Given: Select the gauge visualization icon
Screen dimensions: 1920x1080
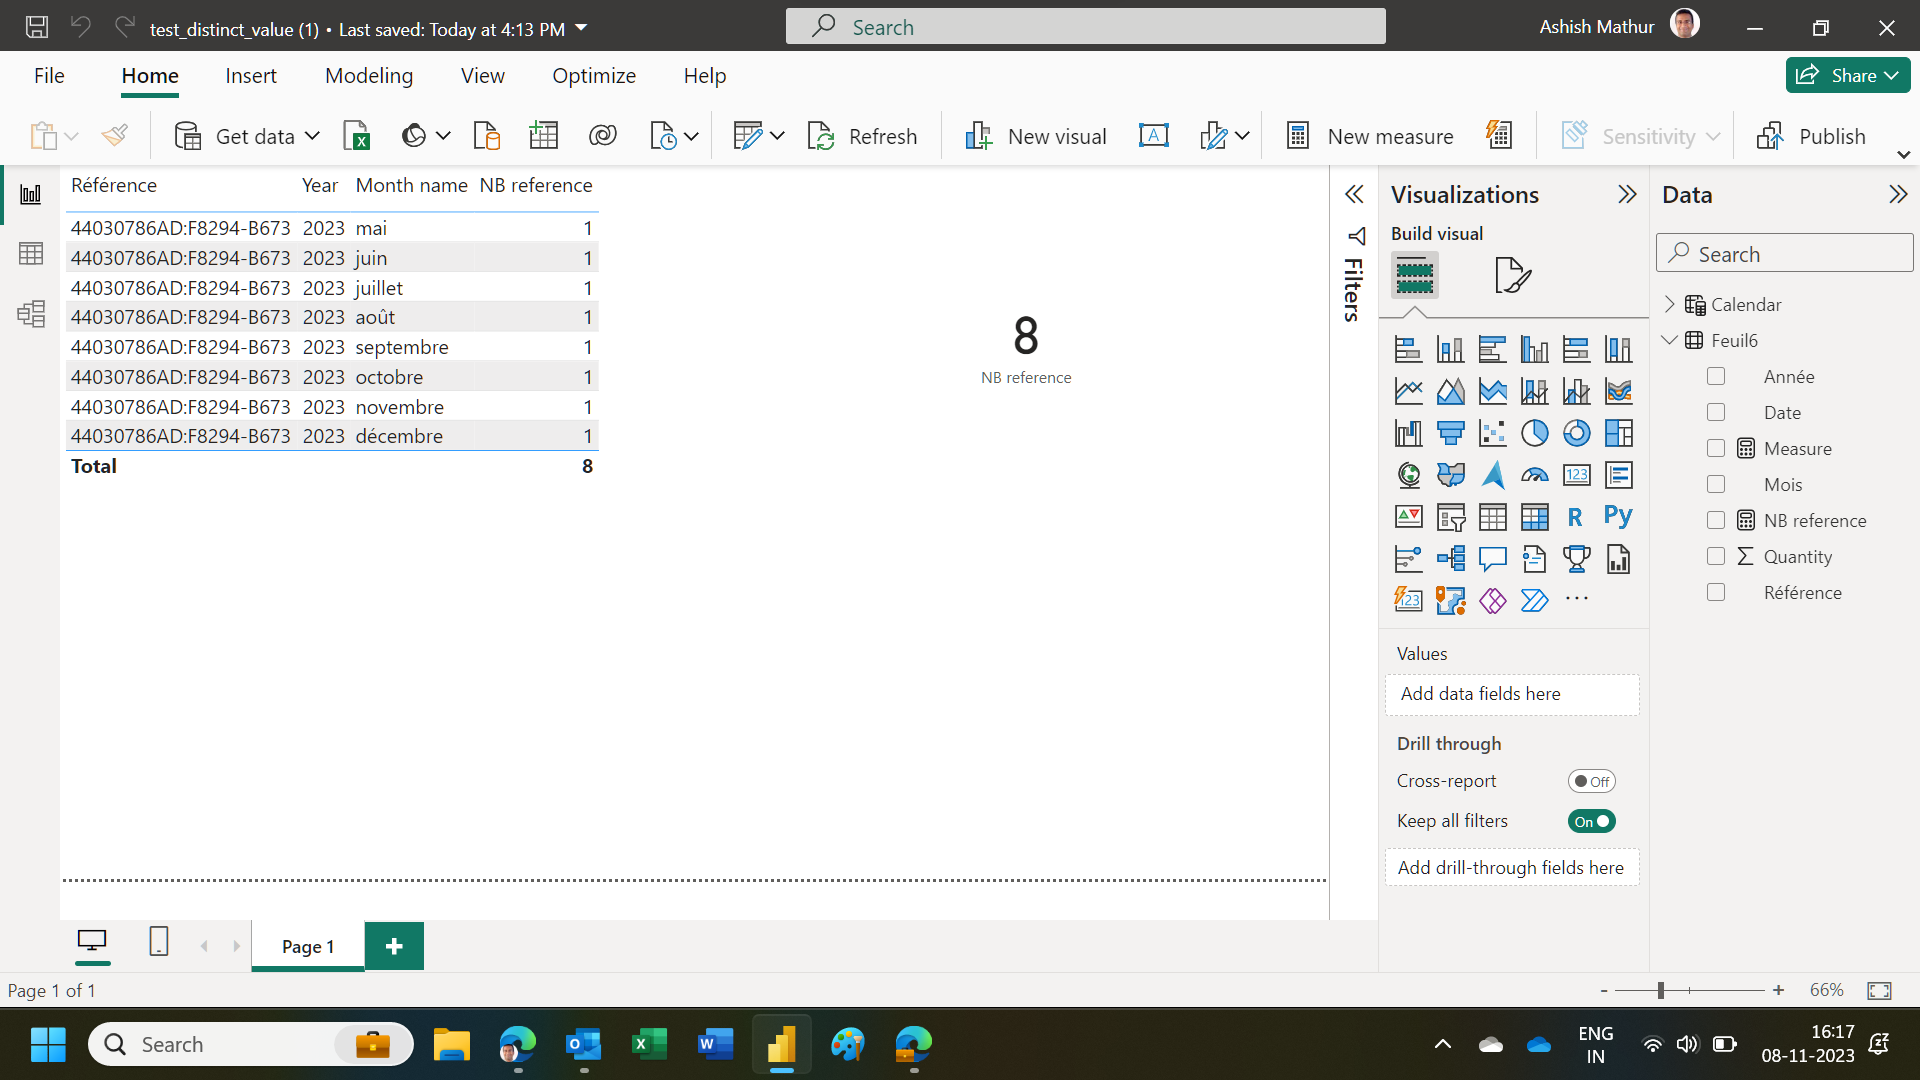Looking at the screenshot, I should tap(1534, 475).
